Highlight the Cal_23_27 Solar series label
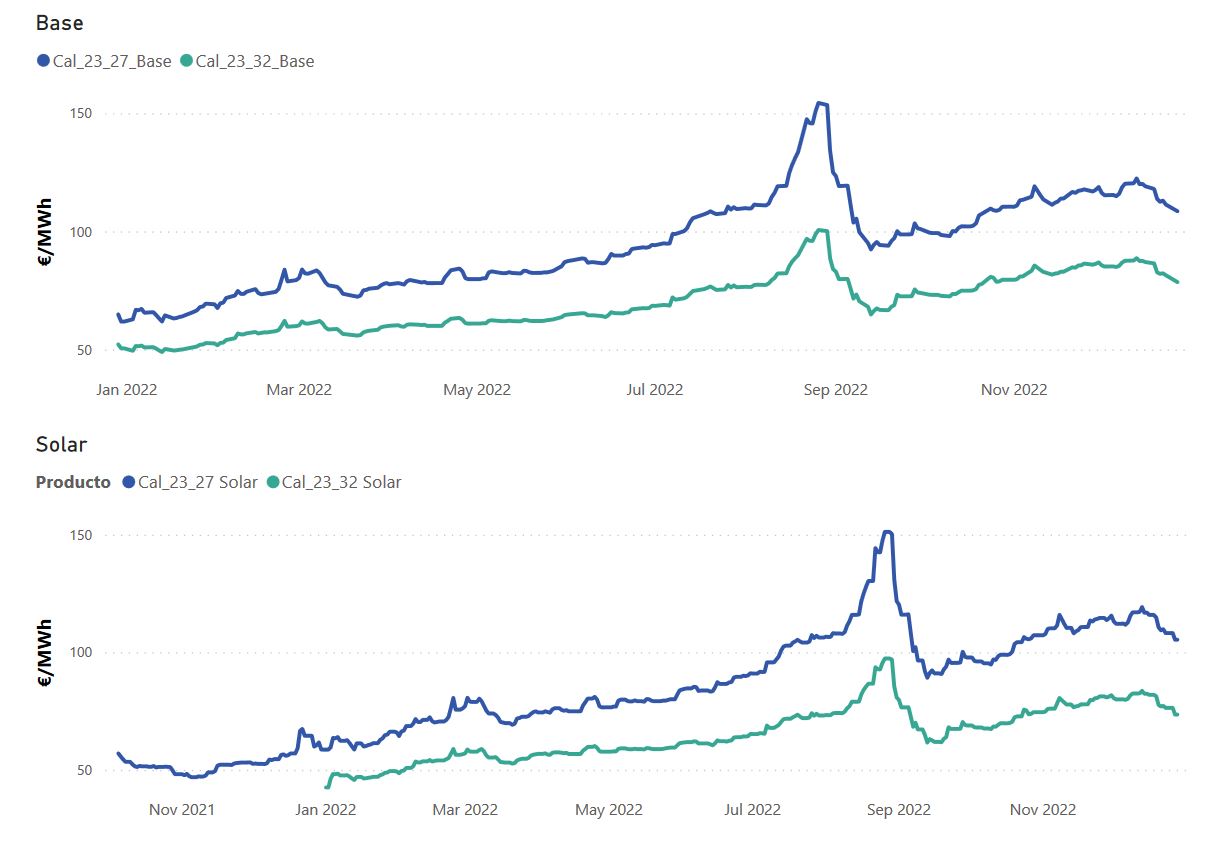Screen dimensions: 1219x844 (x=198, y=482)
